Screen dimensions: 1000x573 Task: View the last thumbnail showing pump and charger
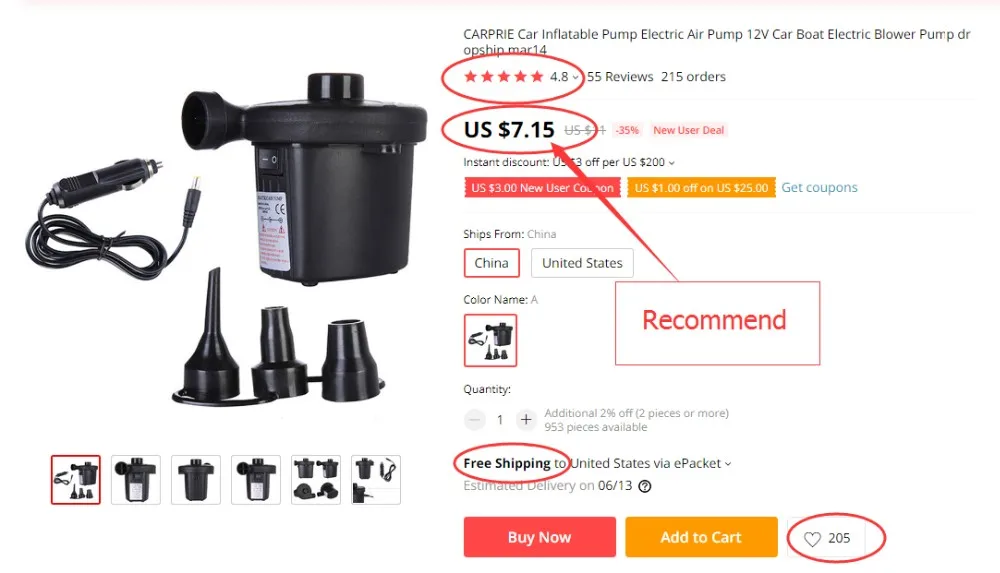click(x=376, y=480)
